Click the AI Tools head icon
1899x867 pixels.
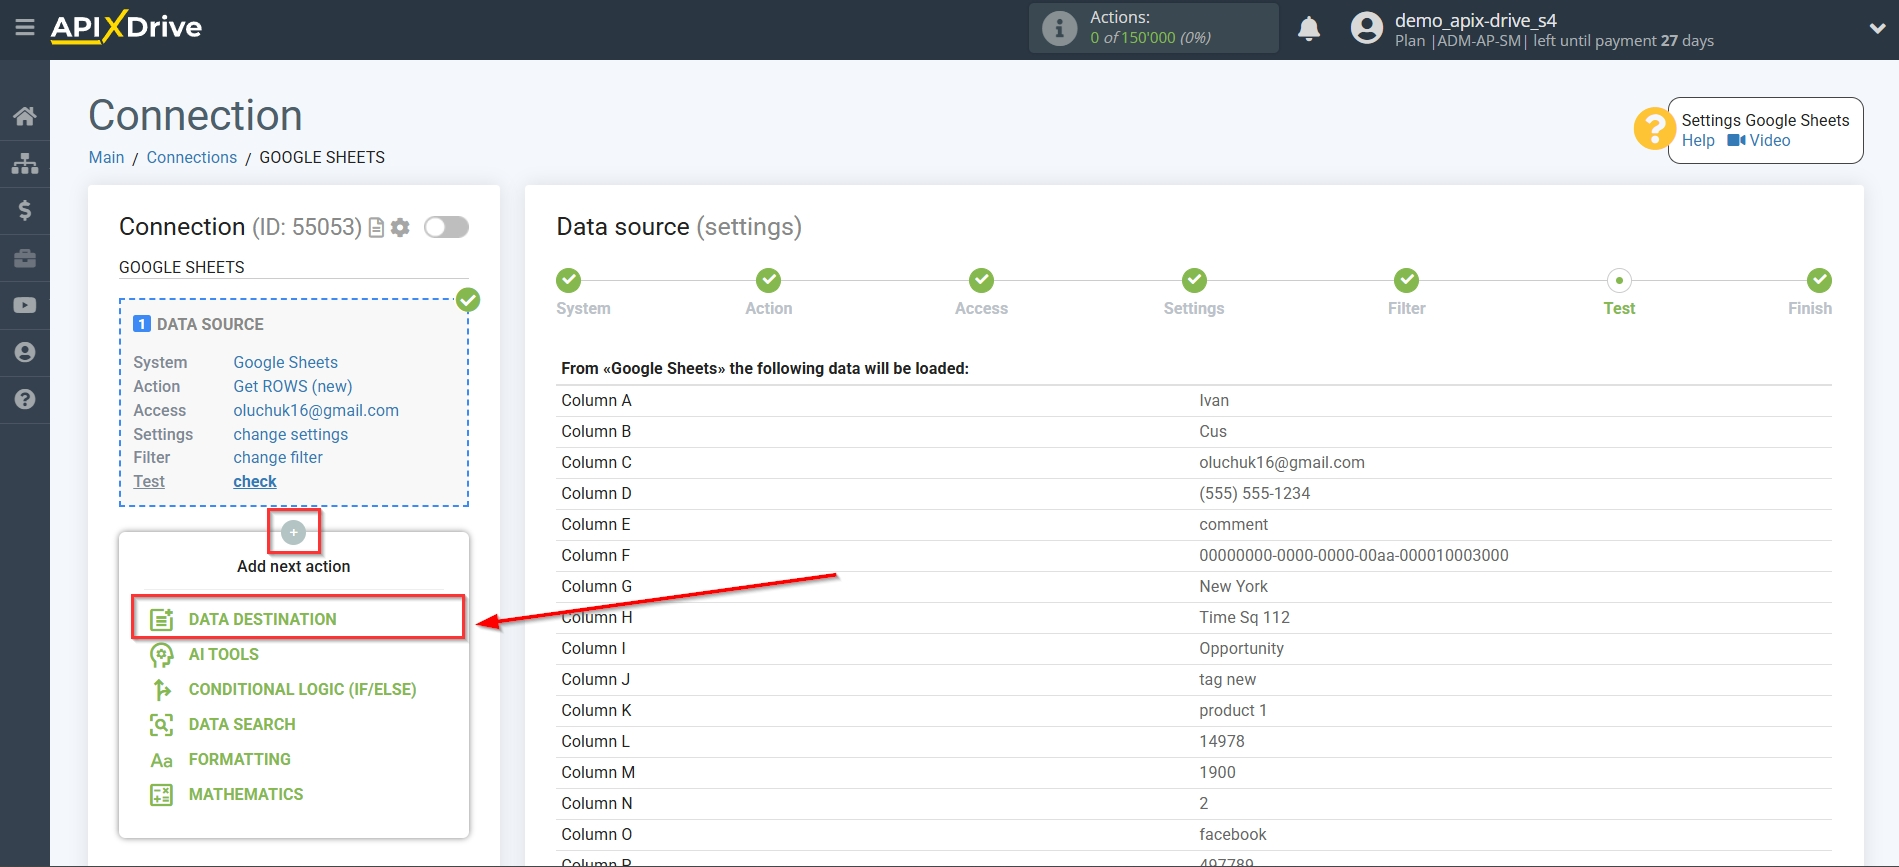pos(161,655)
